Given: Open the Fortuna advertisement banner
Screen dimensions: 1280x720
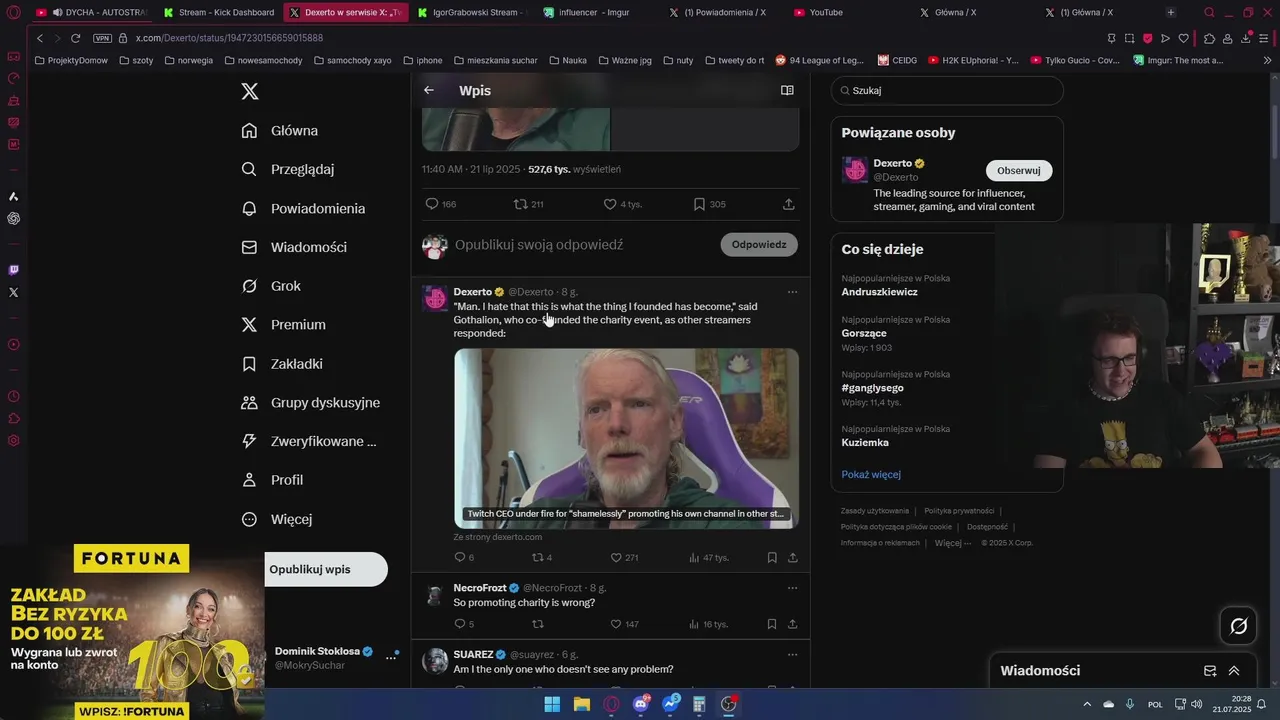Looking at the screenshot, I should (132, 632).
